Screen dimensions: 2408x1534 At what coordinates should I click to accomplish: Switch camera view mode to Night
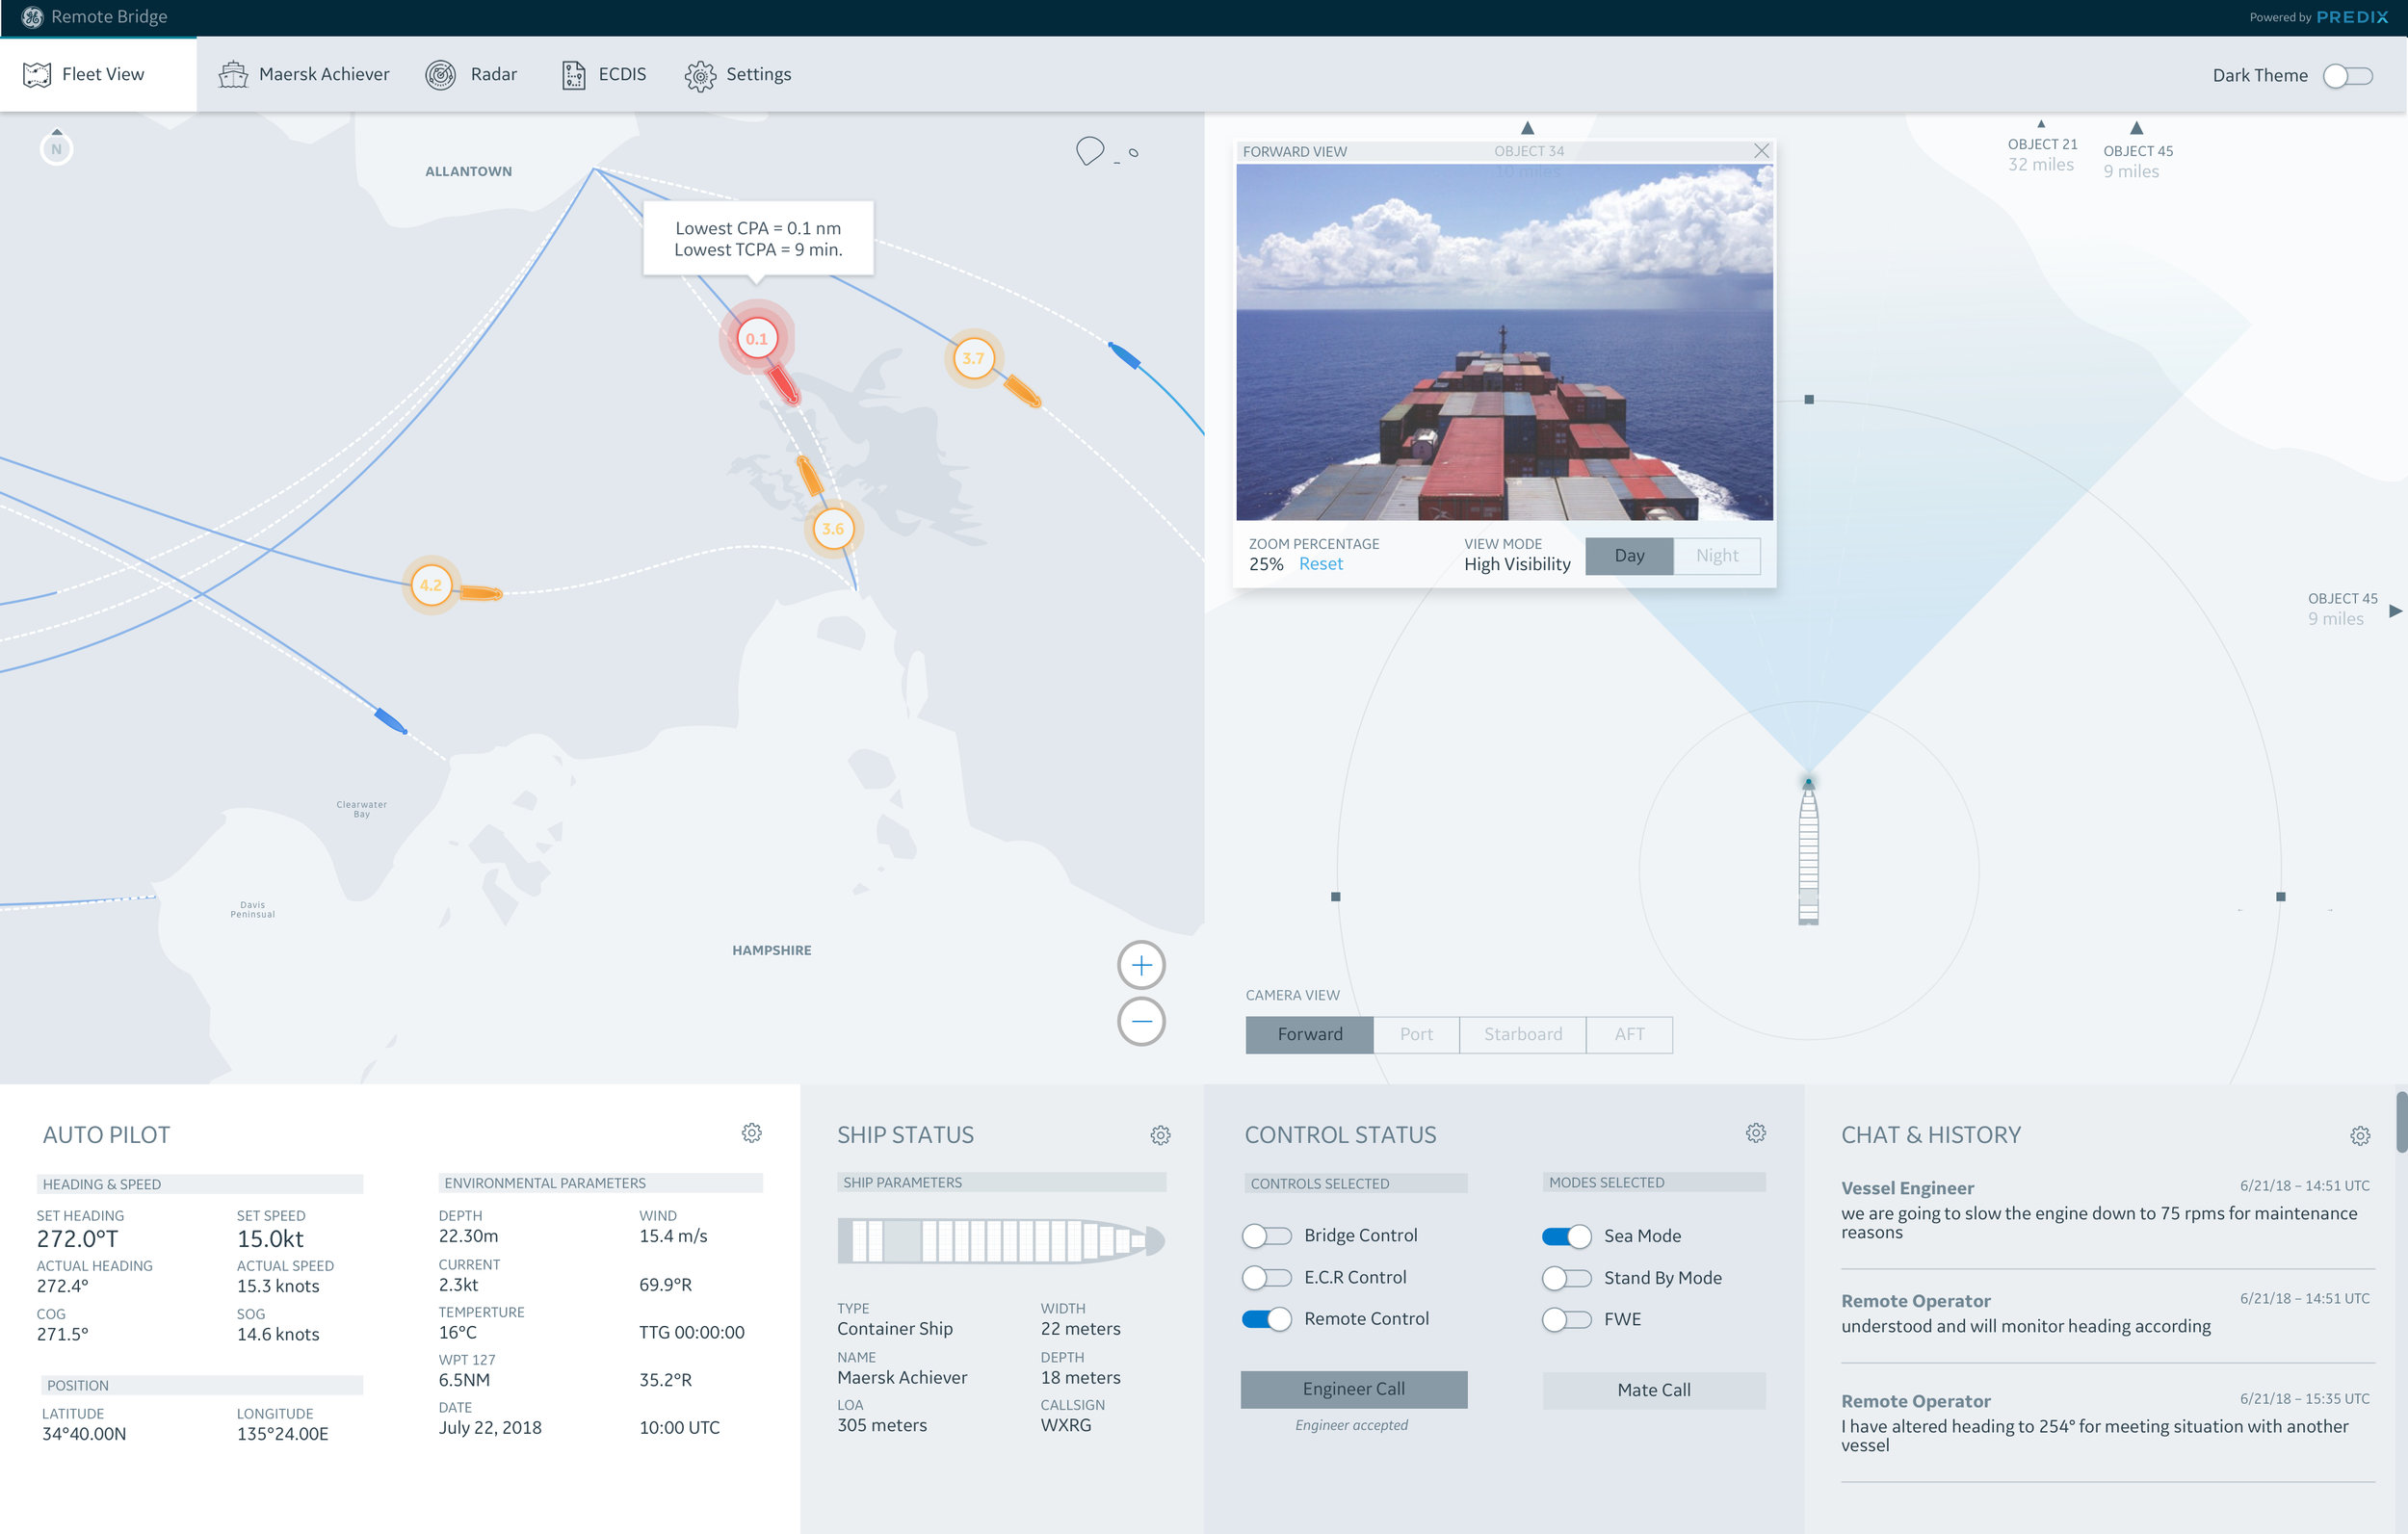point(1716,556)
